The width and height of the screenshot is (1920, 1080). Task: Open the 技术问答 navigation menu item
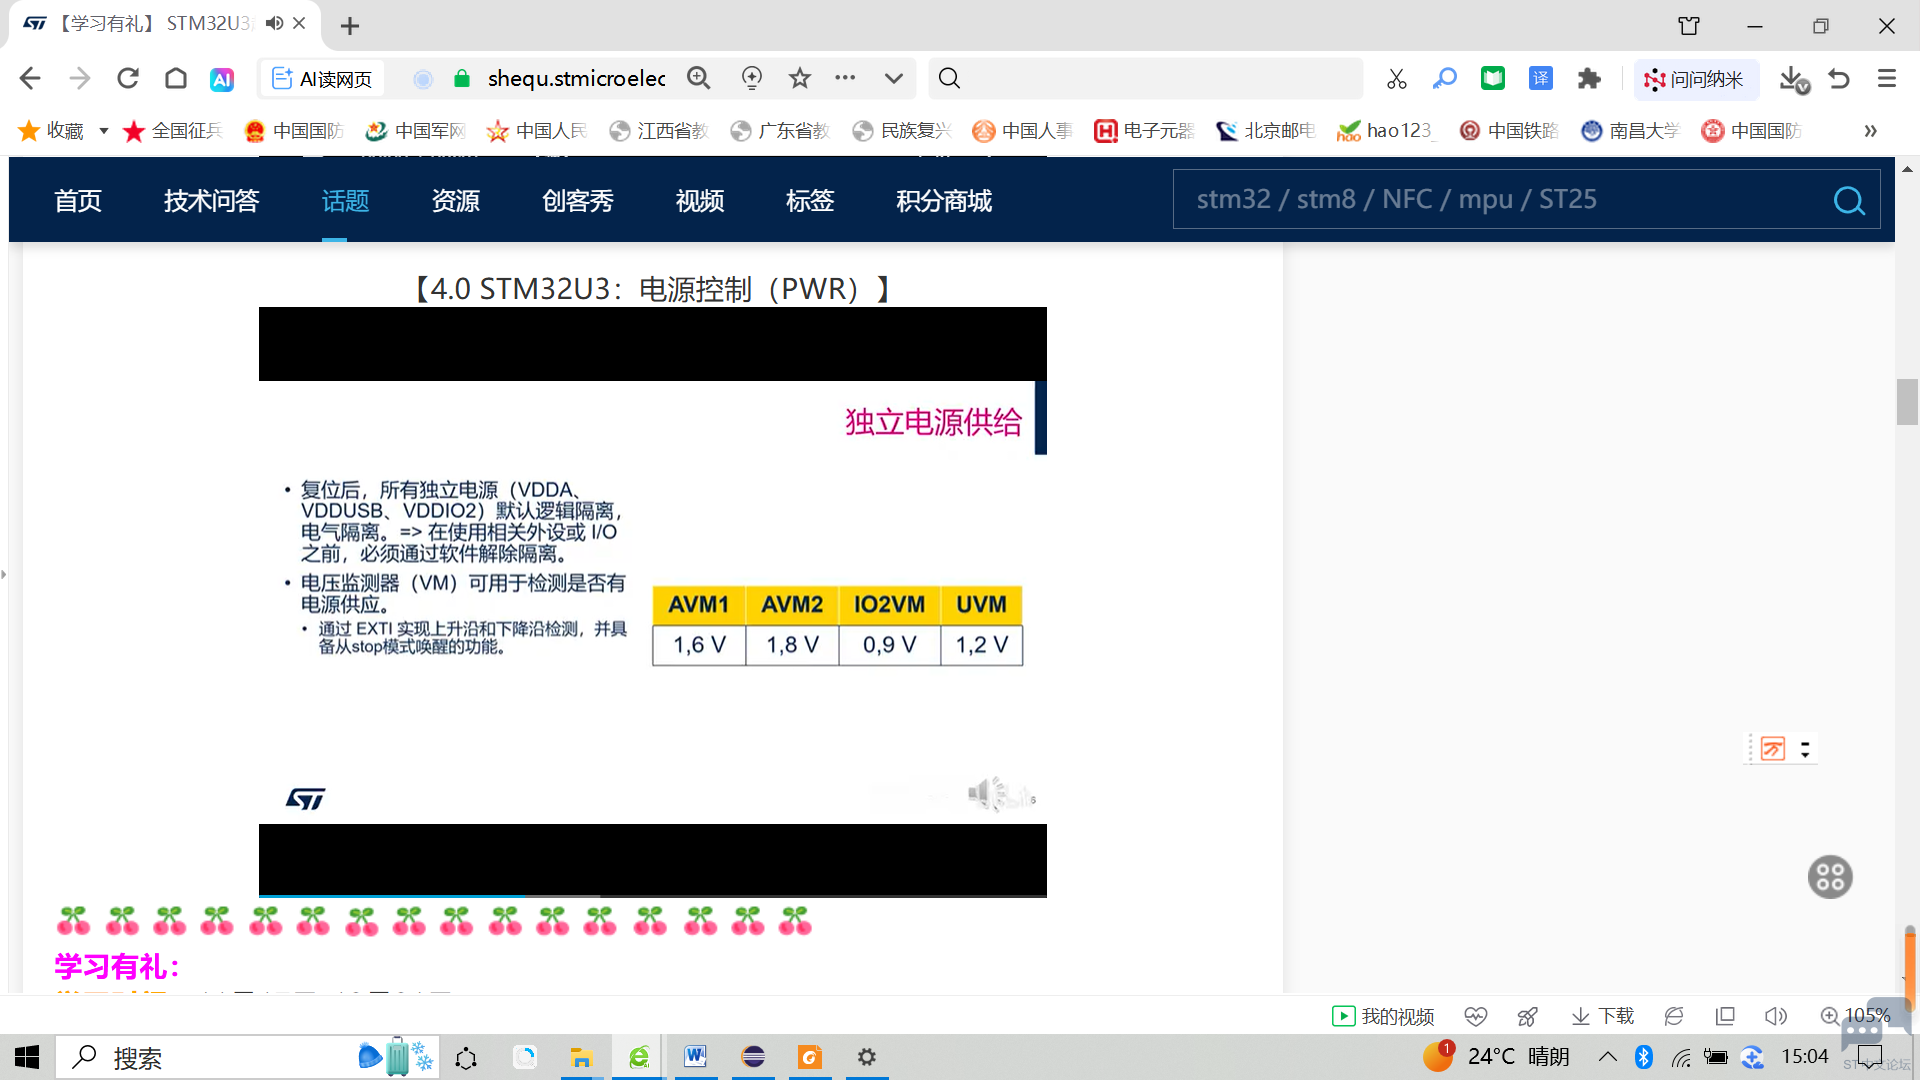click(x=211, y=201)
